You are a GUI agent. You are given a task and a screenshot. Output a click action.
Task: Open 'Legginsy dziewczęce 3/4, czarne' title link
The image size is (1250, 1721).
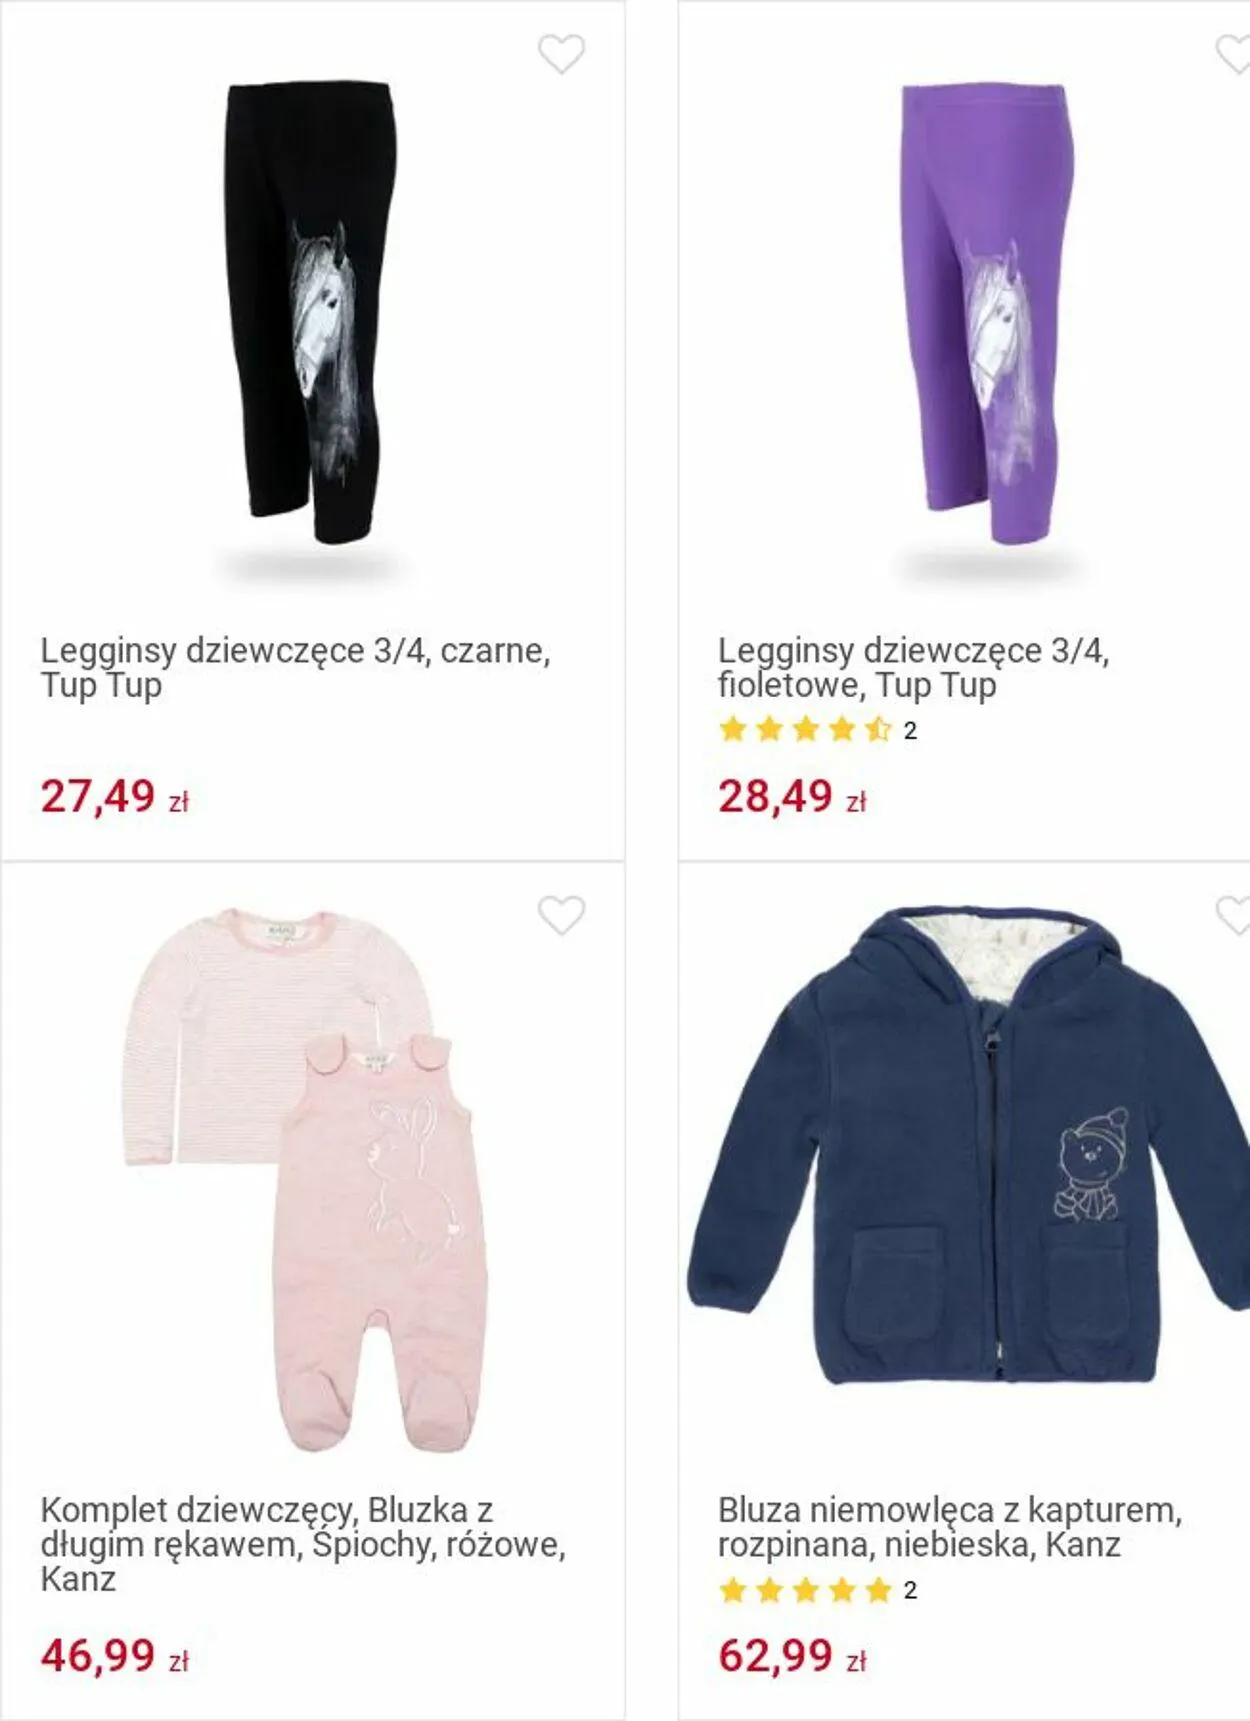tap(295, 668)
